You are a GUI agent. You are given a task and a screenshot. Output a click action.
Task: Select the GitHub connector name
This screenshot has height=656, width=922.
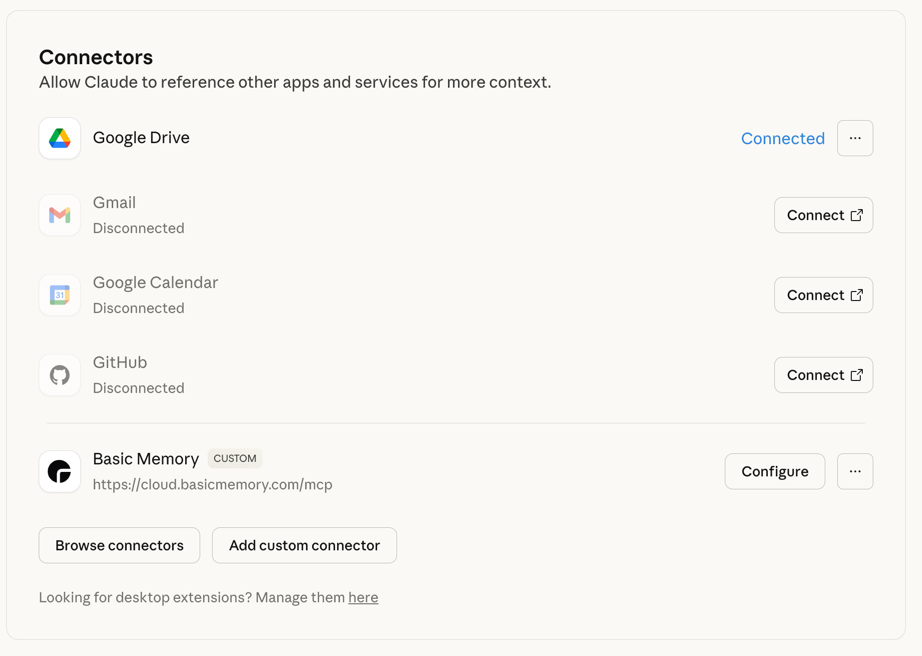pyautogui.click(x=120, y=363)
